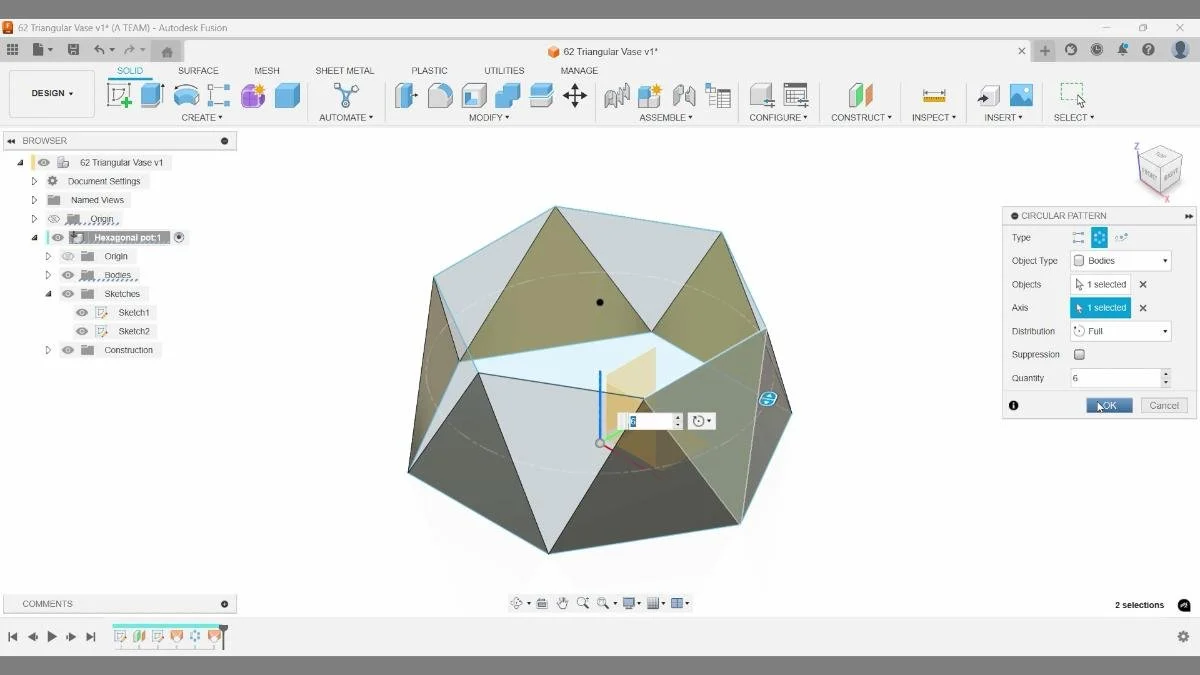Click the Quantity input field
Viewport: 1200px width, 675px height.
point(1115,378)
